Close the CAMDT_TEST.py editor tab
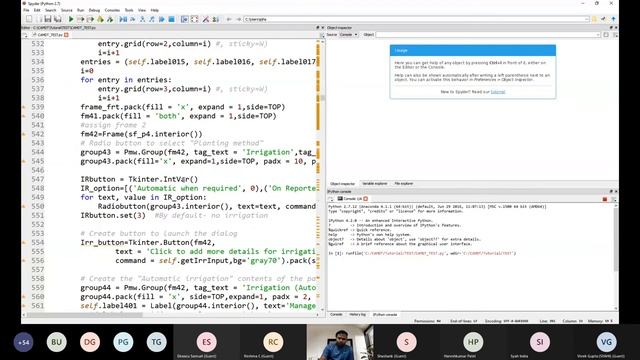Screen dimensions: 640x360 tap(66, 35)
